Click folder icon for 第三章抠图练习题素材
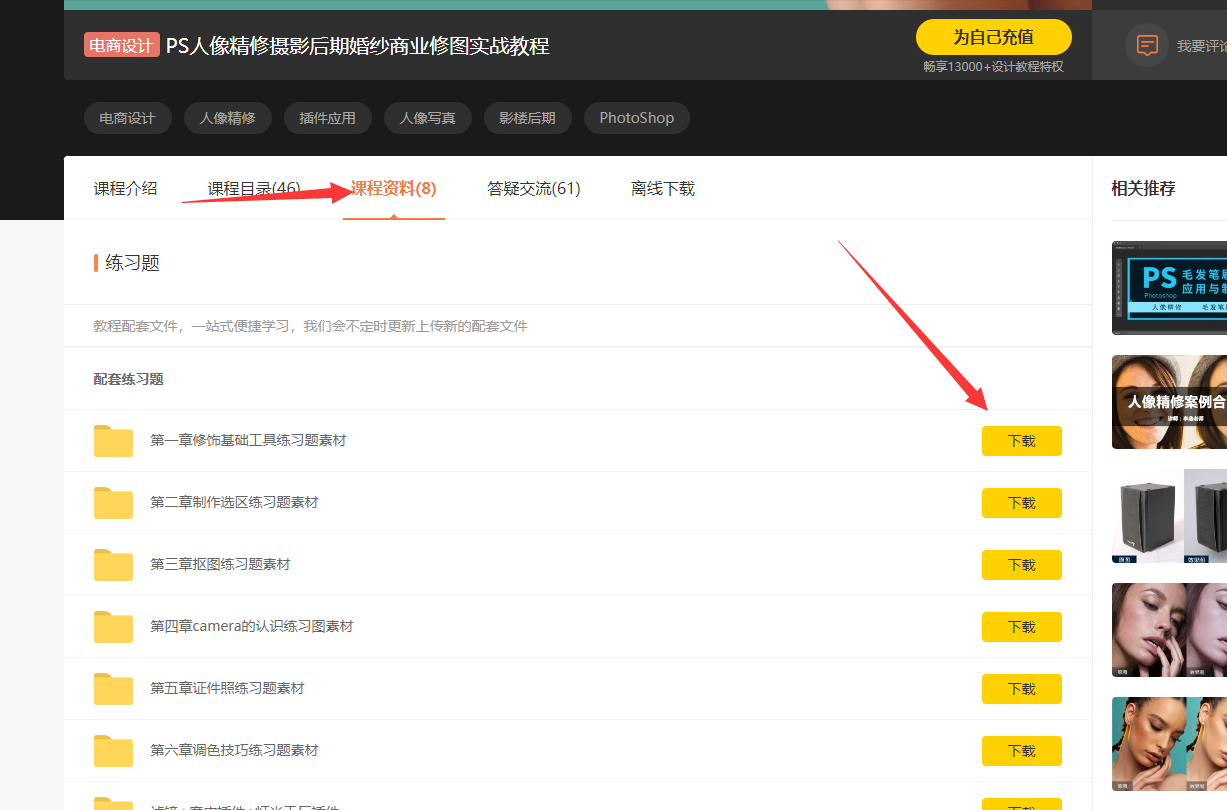This screenshot has height=810, width=1227. coord(113,565)
